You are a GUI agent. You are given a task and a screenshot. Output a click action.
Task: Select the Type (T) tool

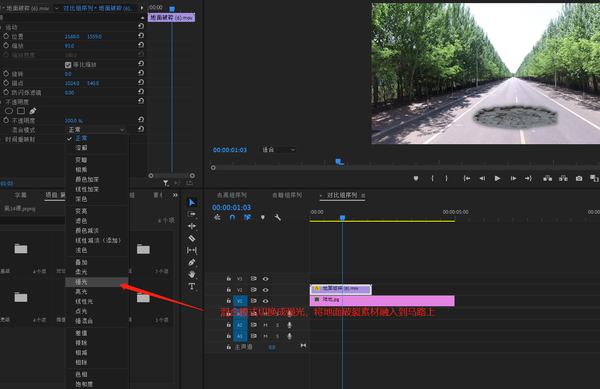pyautogui.click(x=192, y=286)
